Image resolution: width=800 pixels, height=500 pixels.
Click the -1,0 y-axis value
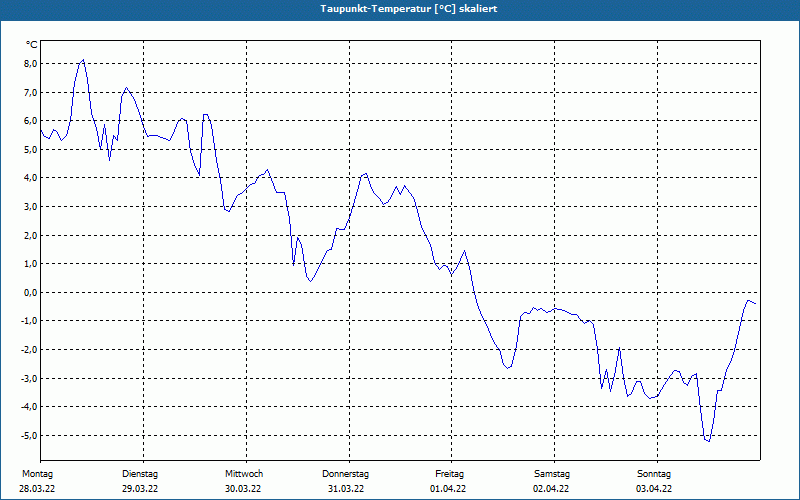[29, 321]
